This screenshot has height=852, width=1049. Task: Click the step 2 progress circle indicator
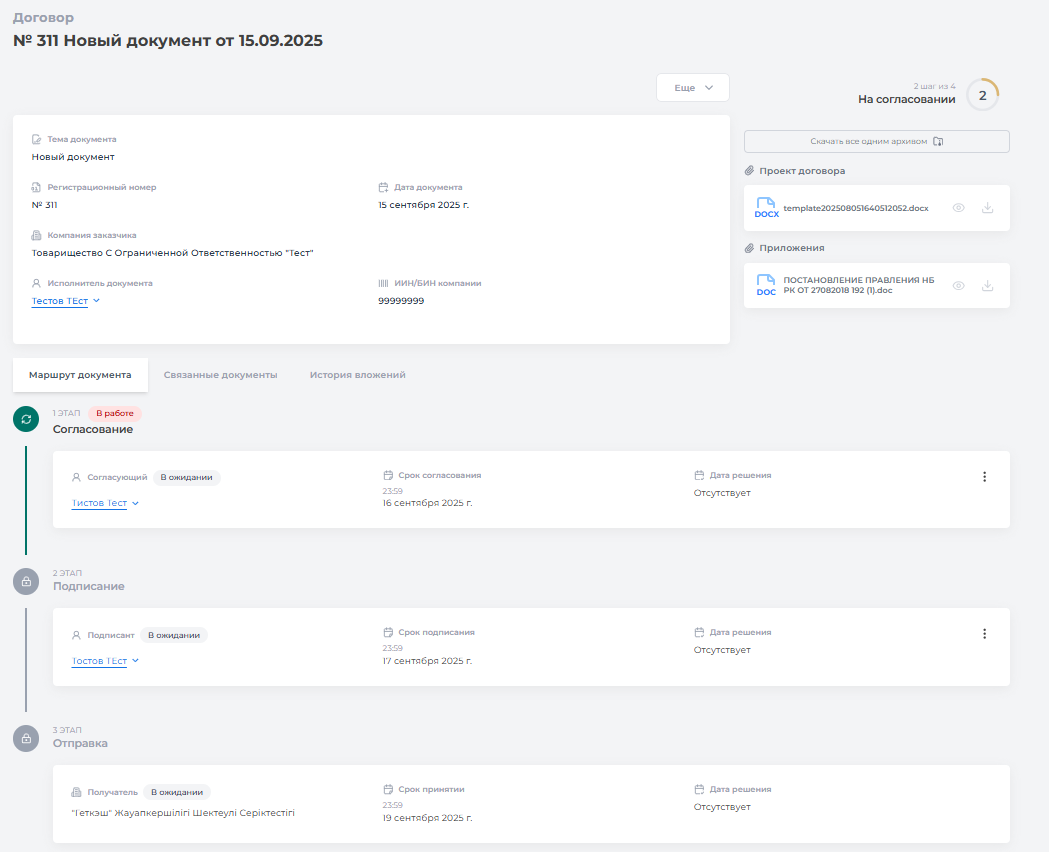coord(982,96)
